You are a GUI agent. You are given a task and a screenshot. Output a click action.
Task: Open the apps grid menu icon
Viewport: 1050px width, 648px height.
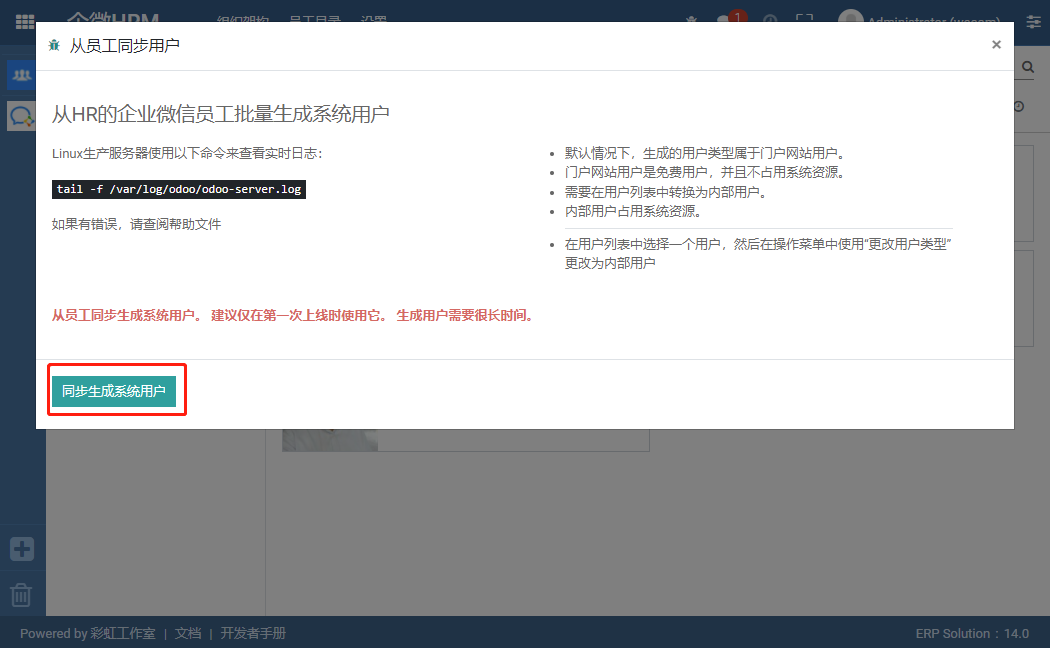(25, 21)
